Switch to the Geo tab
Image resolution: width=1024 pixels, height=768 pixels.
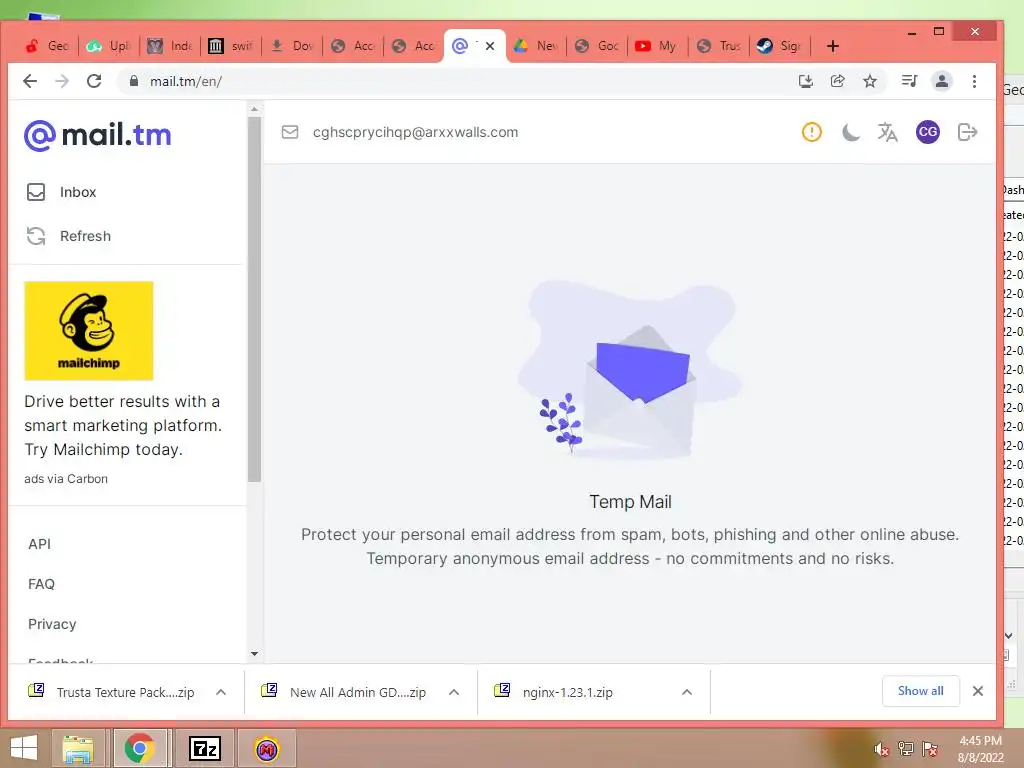tap(47, 46)
